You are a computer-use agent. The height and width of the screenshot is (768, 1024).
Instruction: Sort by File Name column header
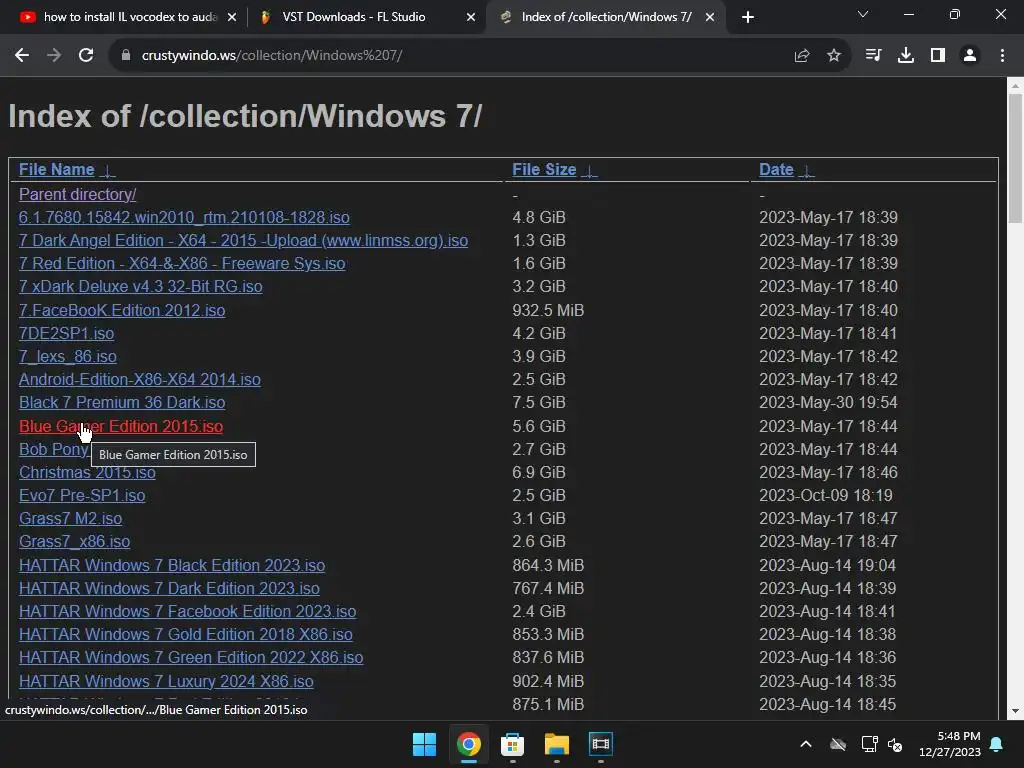[56, 170]
